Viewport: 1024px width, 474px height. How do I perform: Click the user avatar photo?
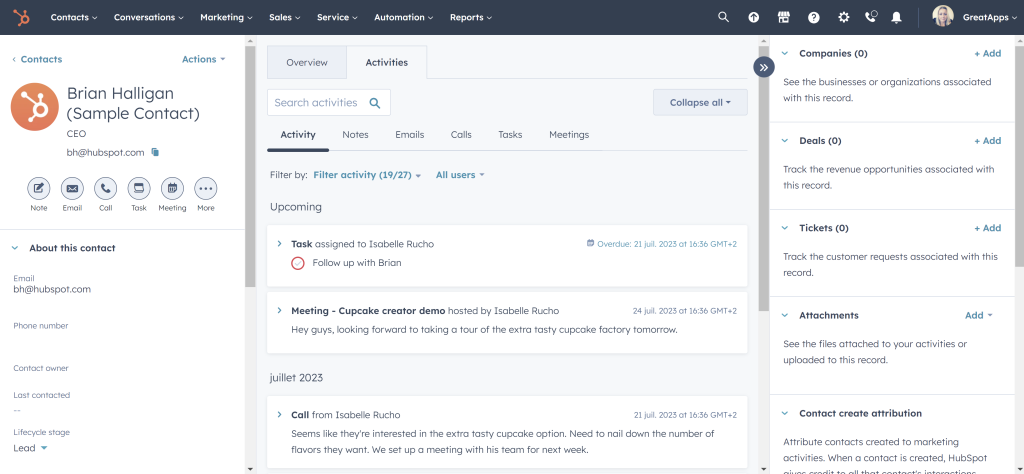point(943,16)
